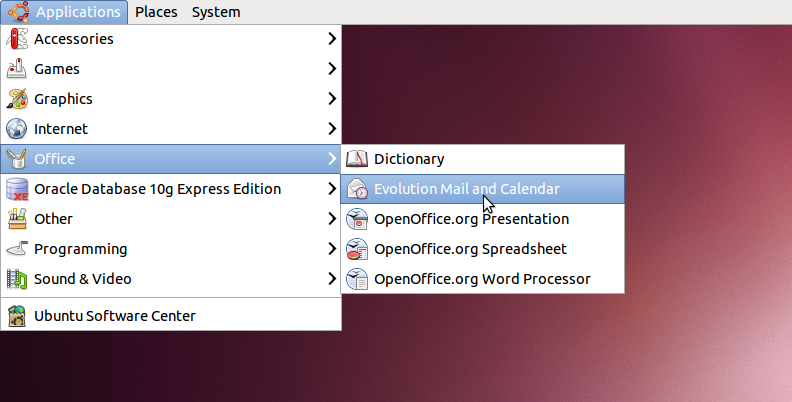Open the System menu
Image resolution: width=792 pixels, height=402 pixels.
[216, 12]
